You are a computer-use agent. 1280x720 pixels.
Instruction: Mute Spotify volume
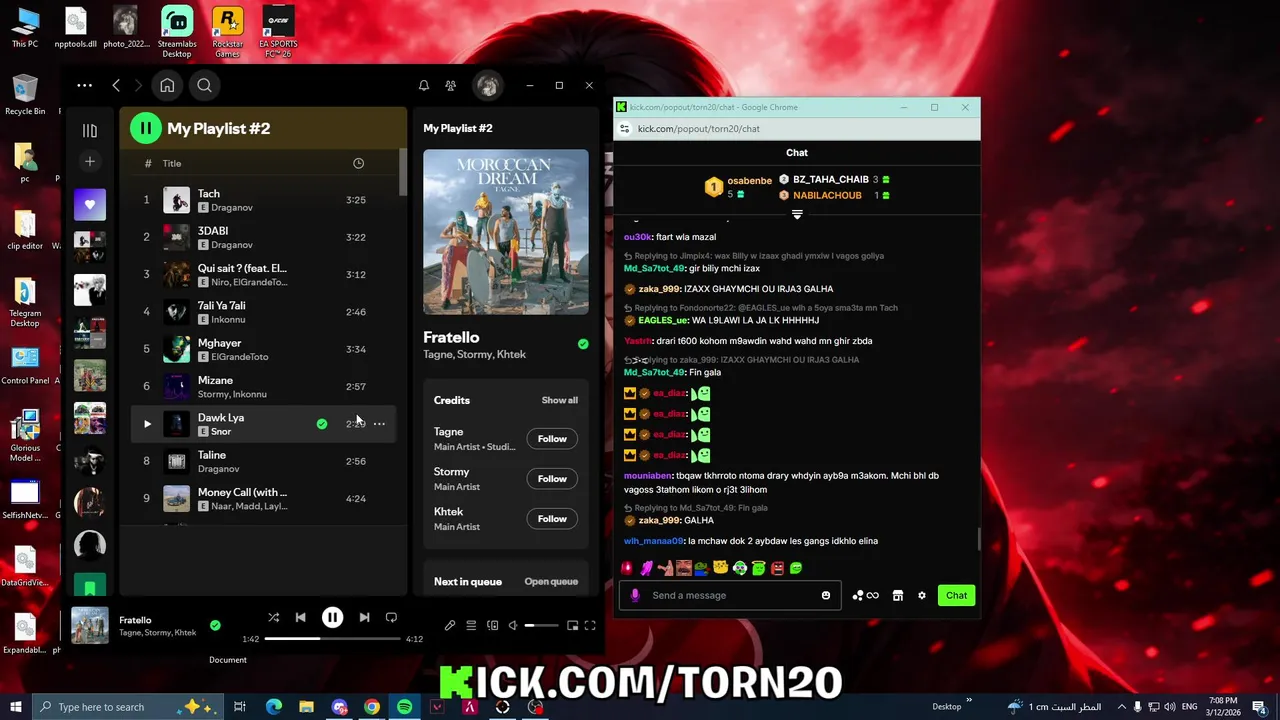coord(513,625)
